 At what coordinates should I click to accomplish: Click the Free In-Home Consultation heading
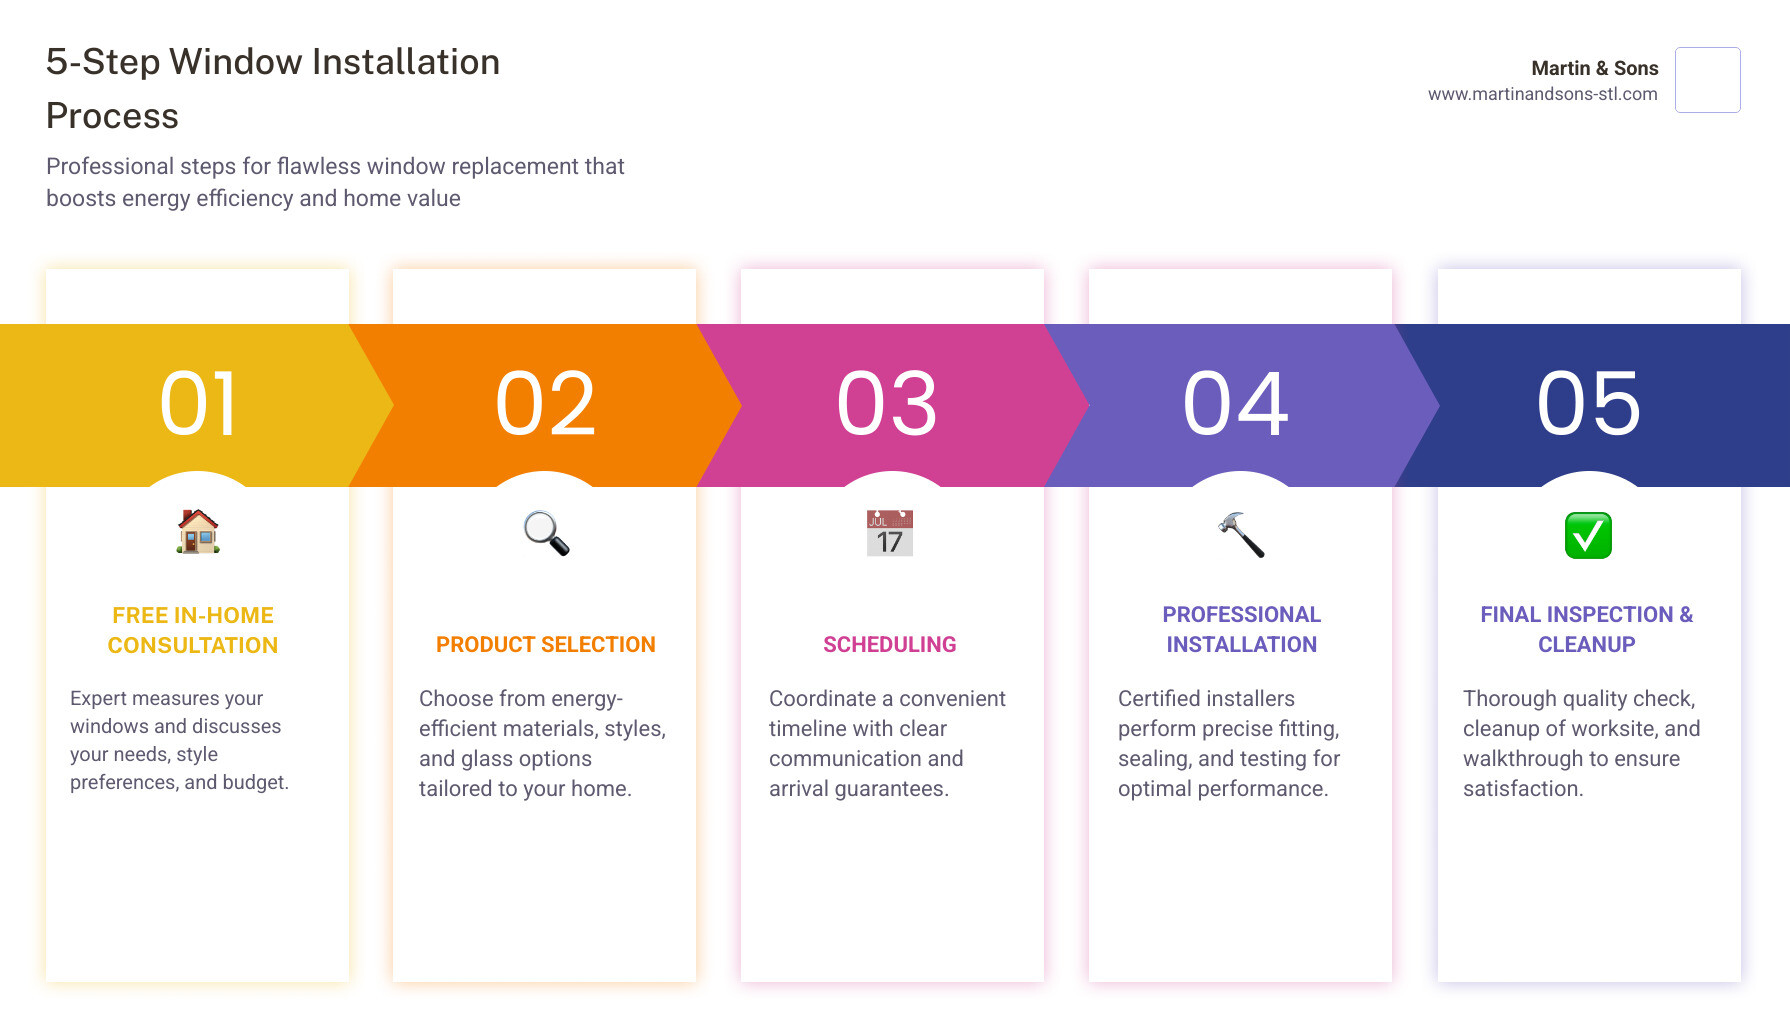[x=193, y=630]
